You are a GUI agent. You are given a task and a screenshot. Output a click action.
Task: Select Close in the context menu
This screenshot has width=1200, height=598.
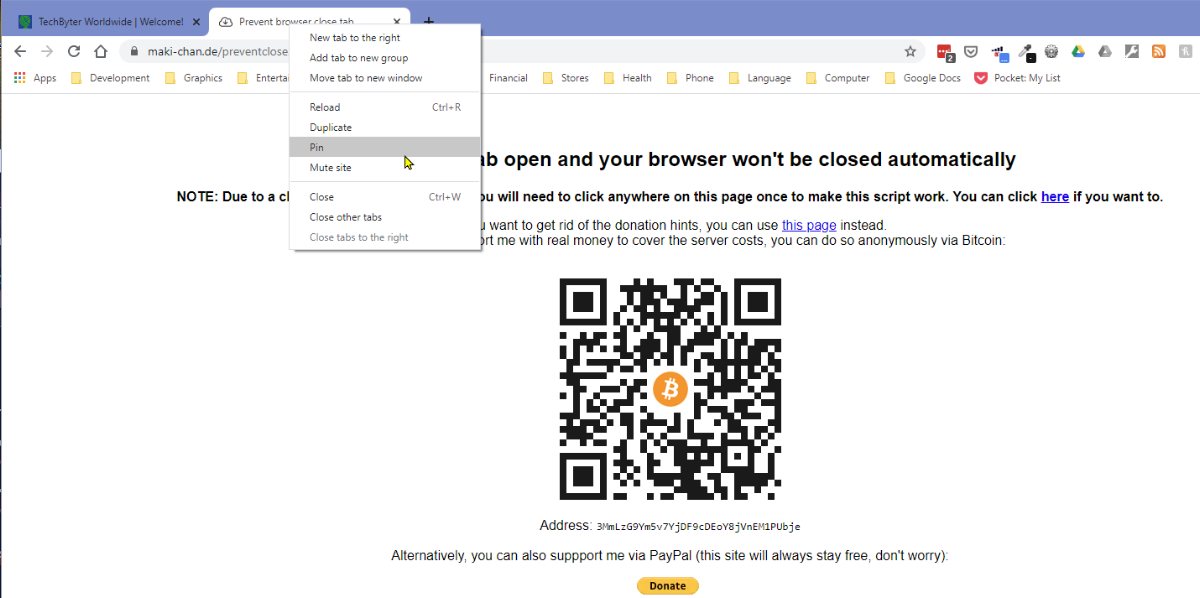385,197
